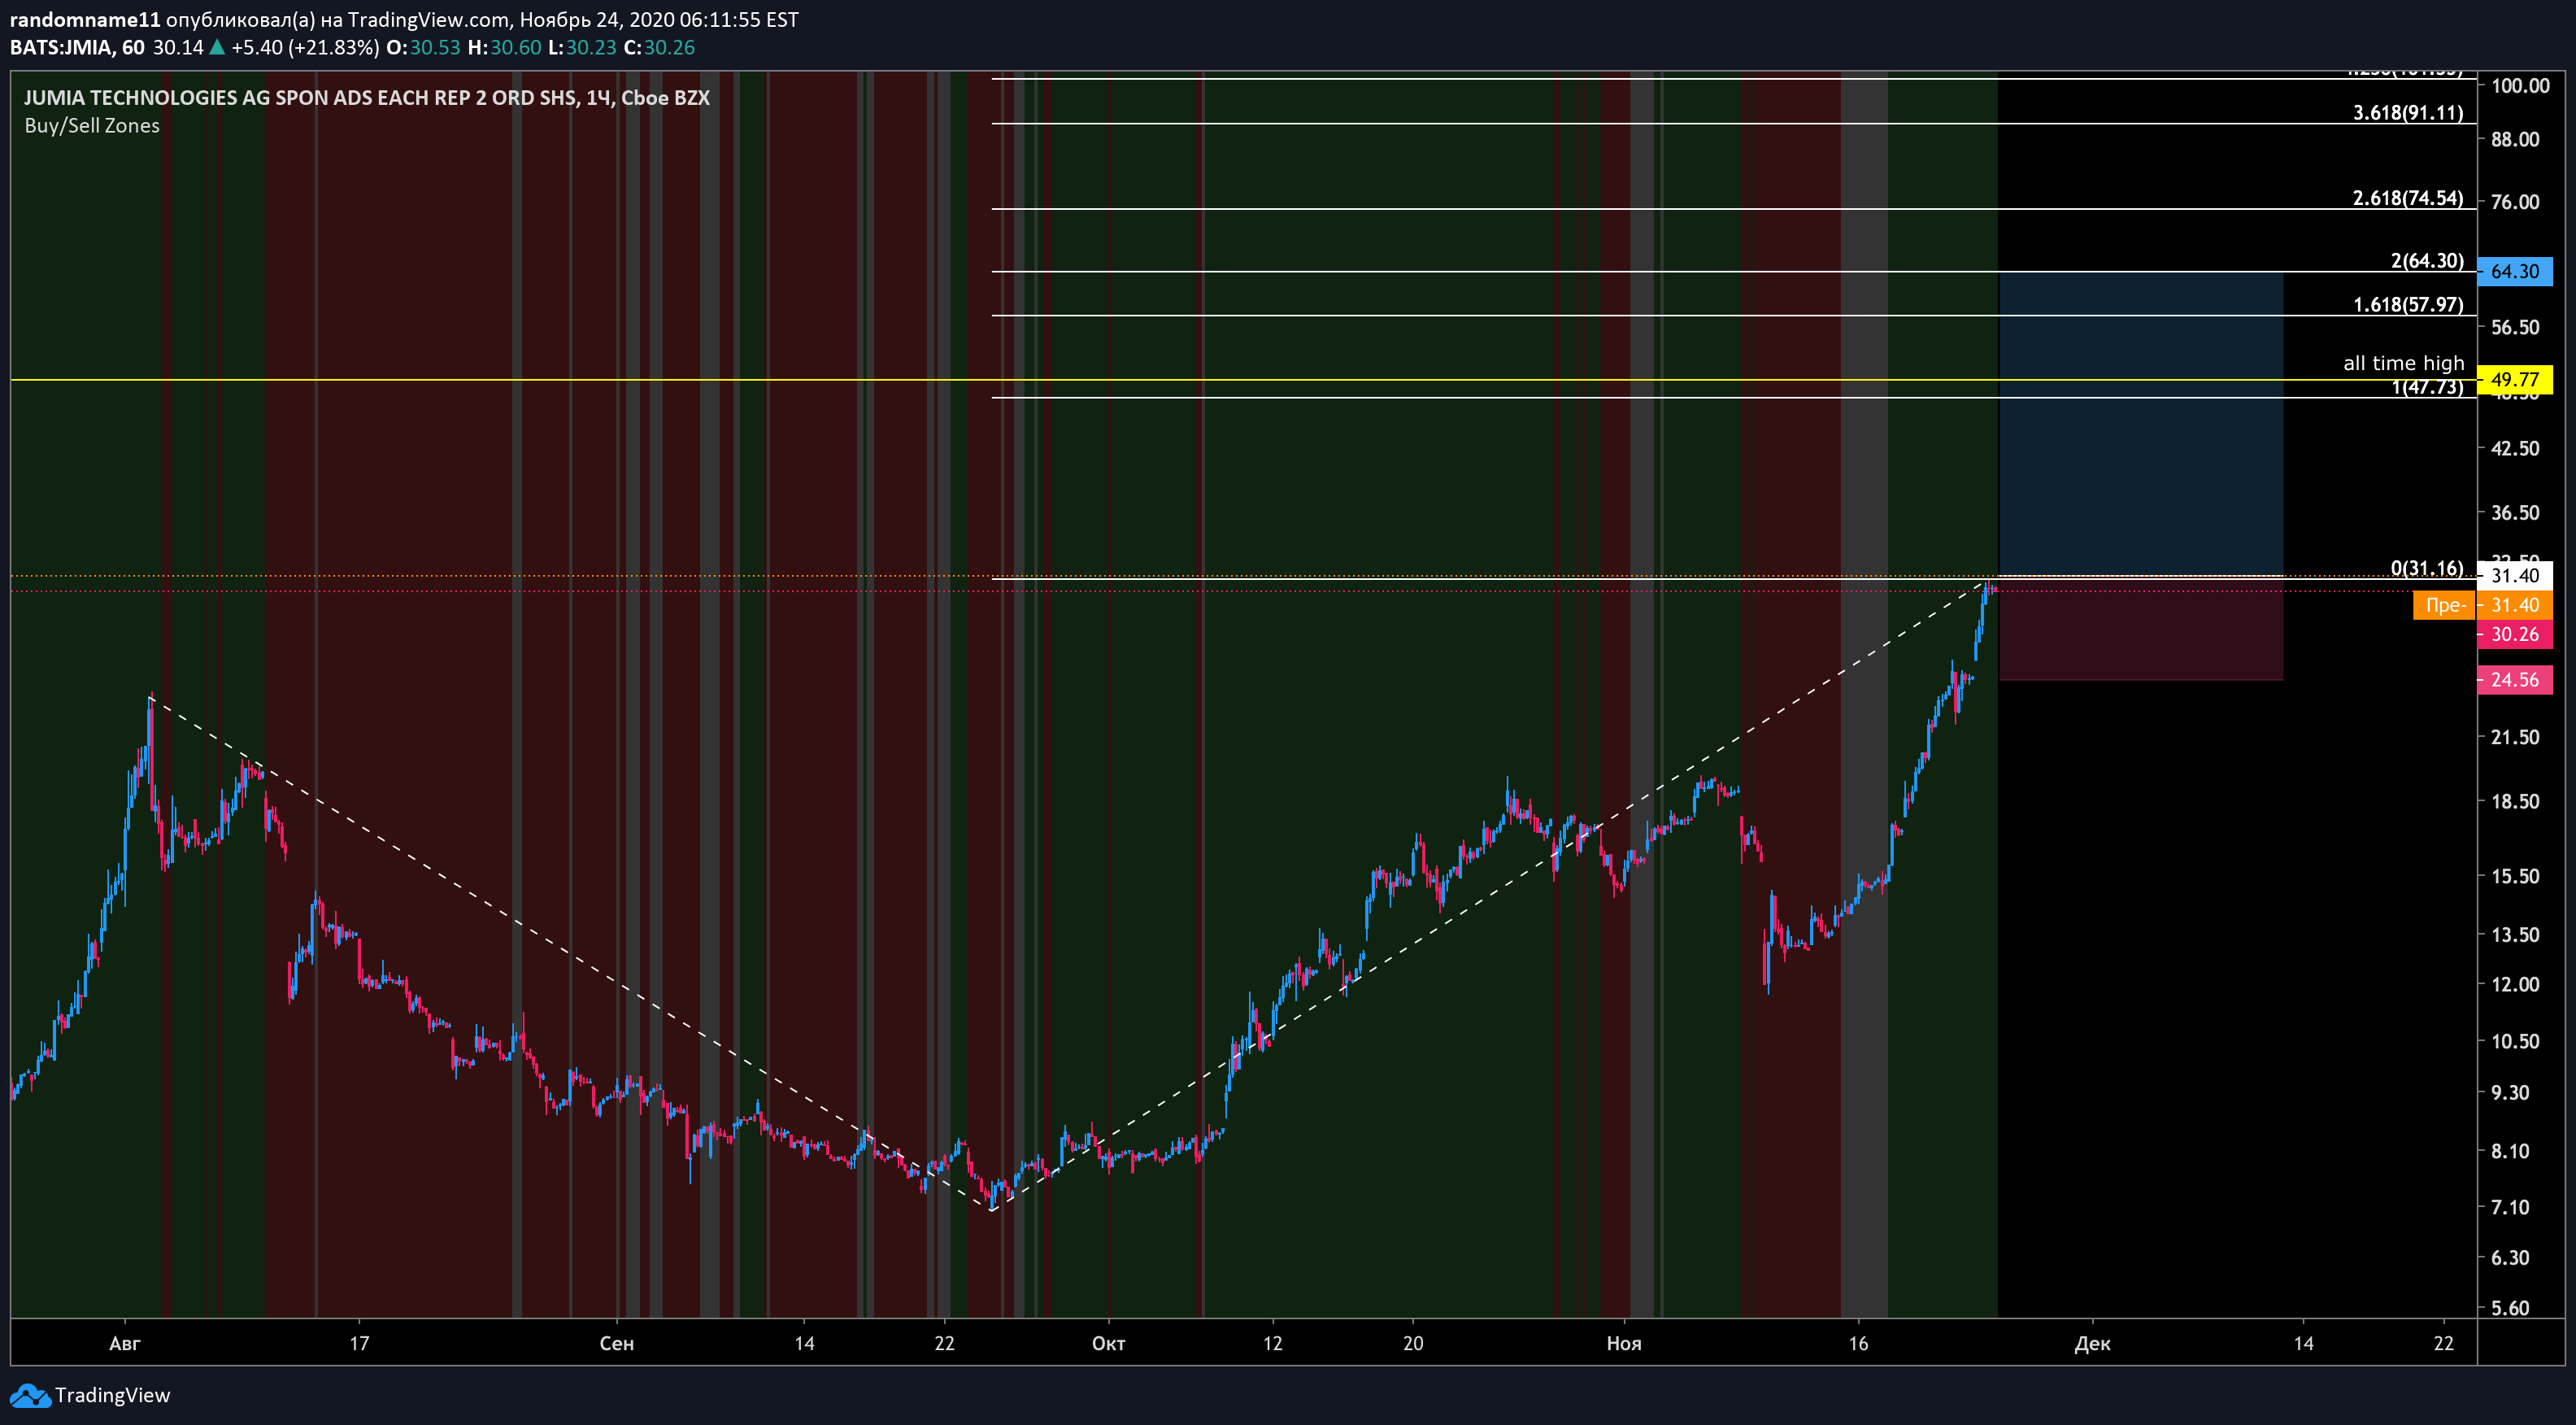Click the Buy/Sell Zones indicator label
Screen dimensions: 2576x1425
92,126
